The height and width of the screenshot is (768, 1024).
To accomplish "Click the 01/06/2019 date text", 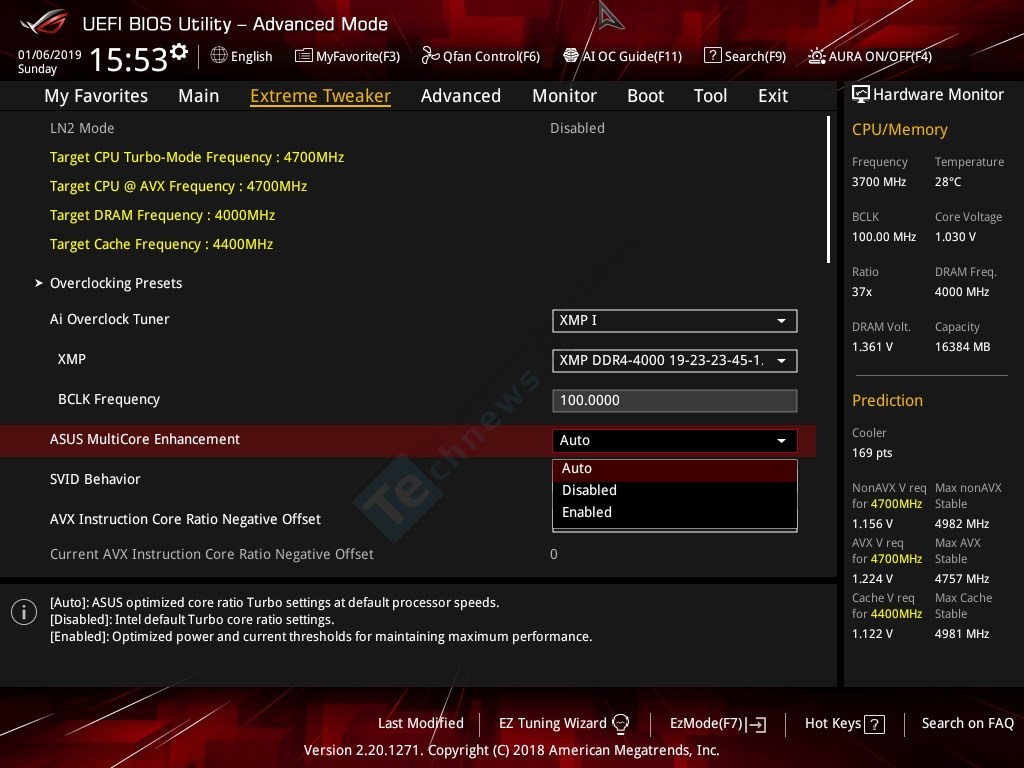I will pyautogui.click(x=49, y=54).
